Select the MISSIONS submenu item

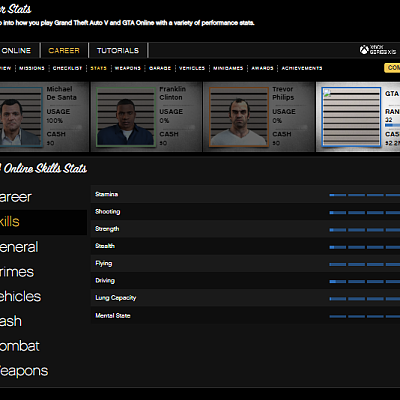pyautogui.click(x=32, y=68)
